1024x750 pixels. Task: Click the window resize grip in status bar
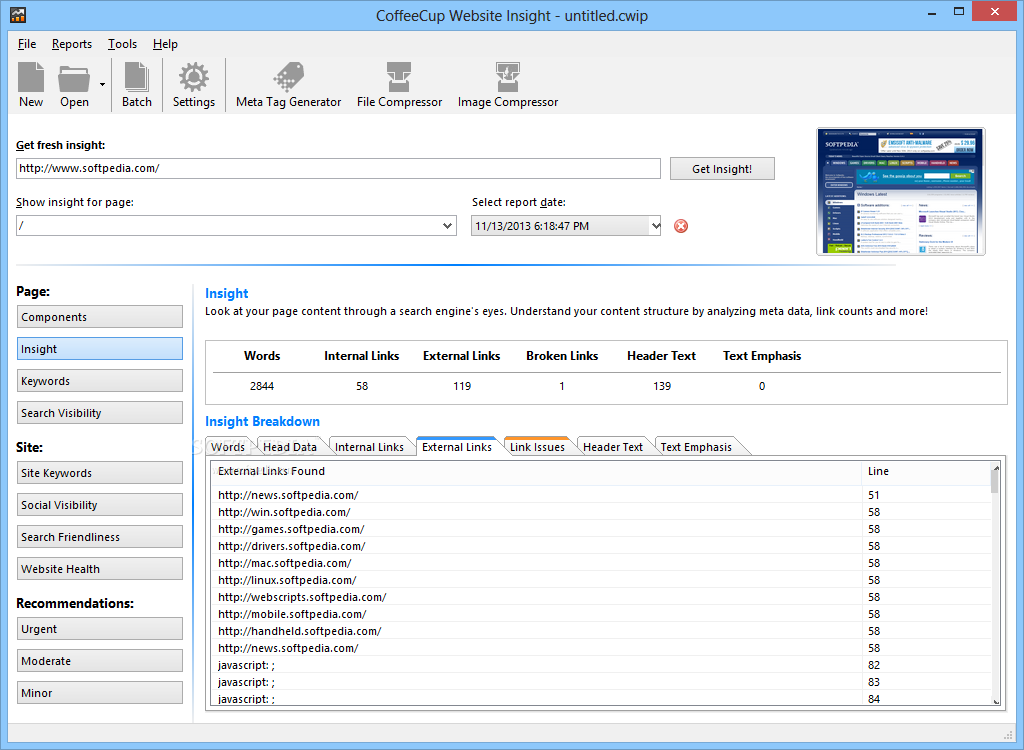[1008, 734]
